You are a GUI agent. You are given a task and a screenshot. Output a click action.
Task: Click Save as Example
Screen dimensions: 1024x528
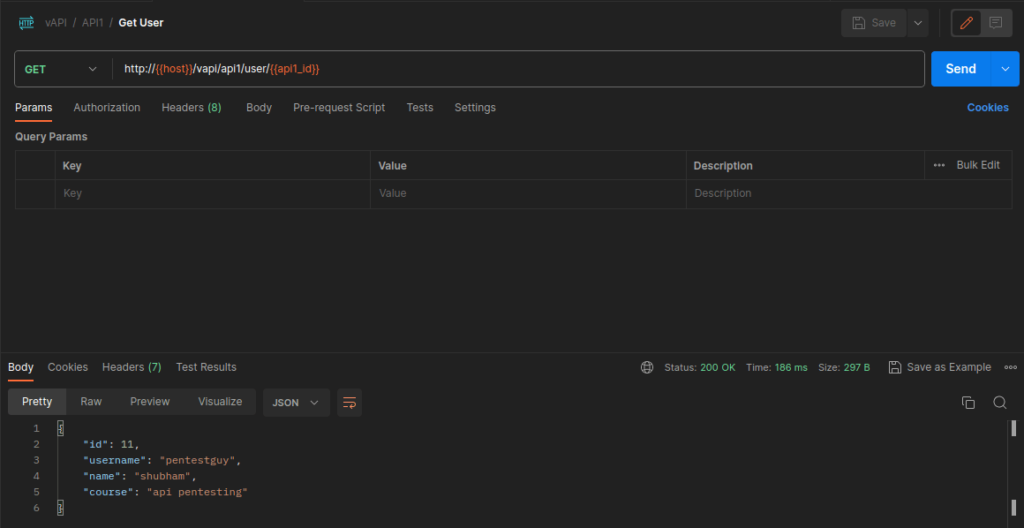coord(940,367)
